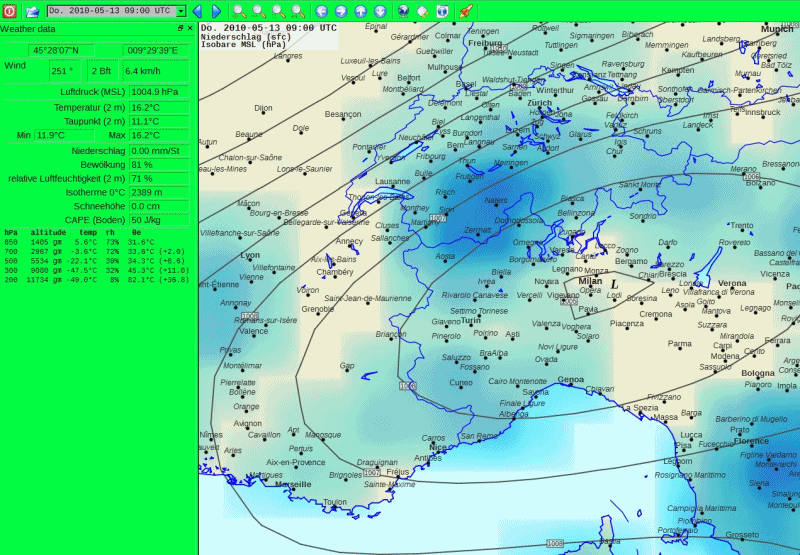This screenshot has width=800, height=555.
Task: Pan the map up with round arrow
Action: click(x=360, y=11)
